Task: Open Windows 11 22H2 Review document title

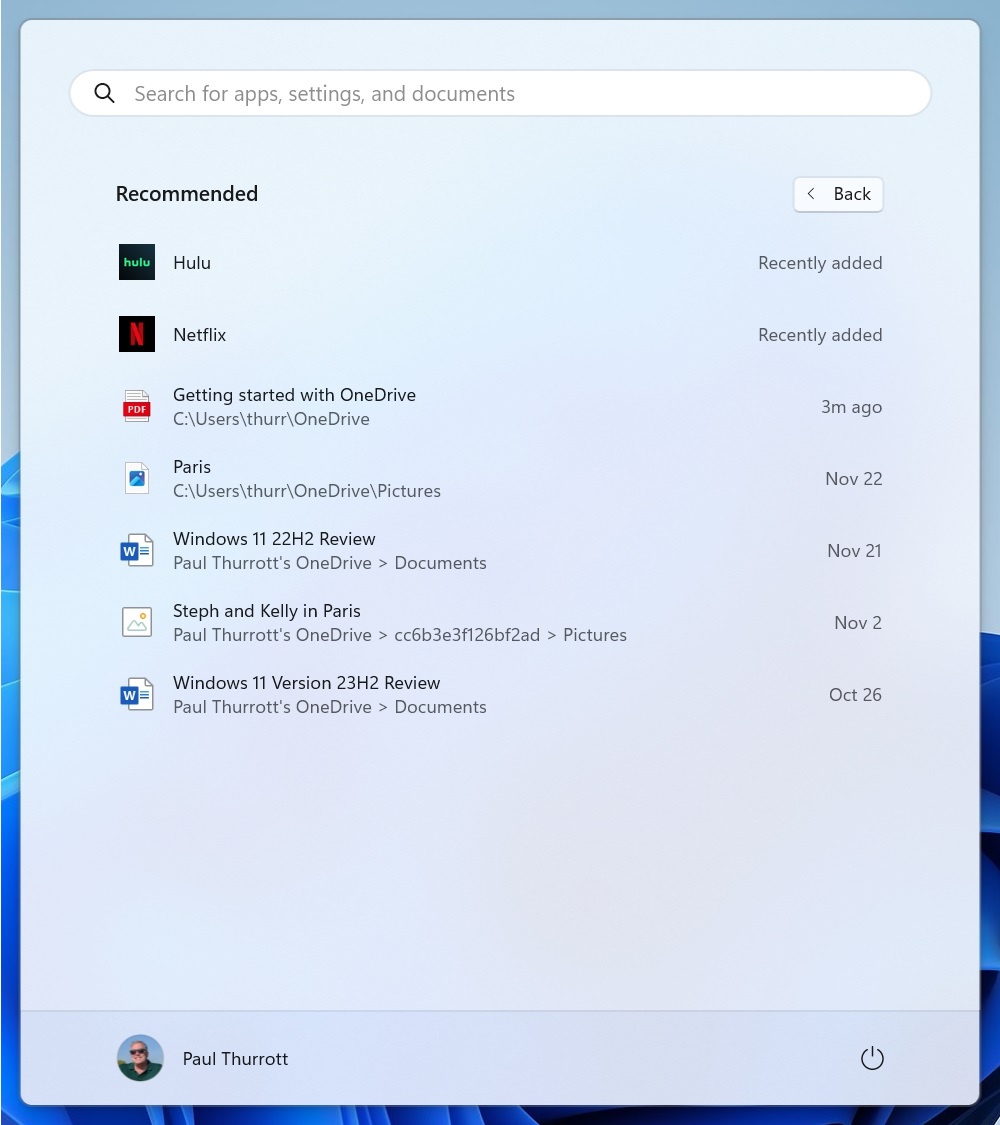Action: tap(274, 539)
